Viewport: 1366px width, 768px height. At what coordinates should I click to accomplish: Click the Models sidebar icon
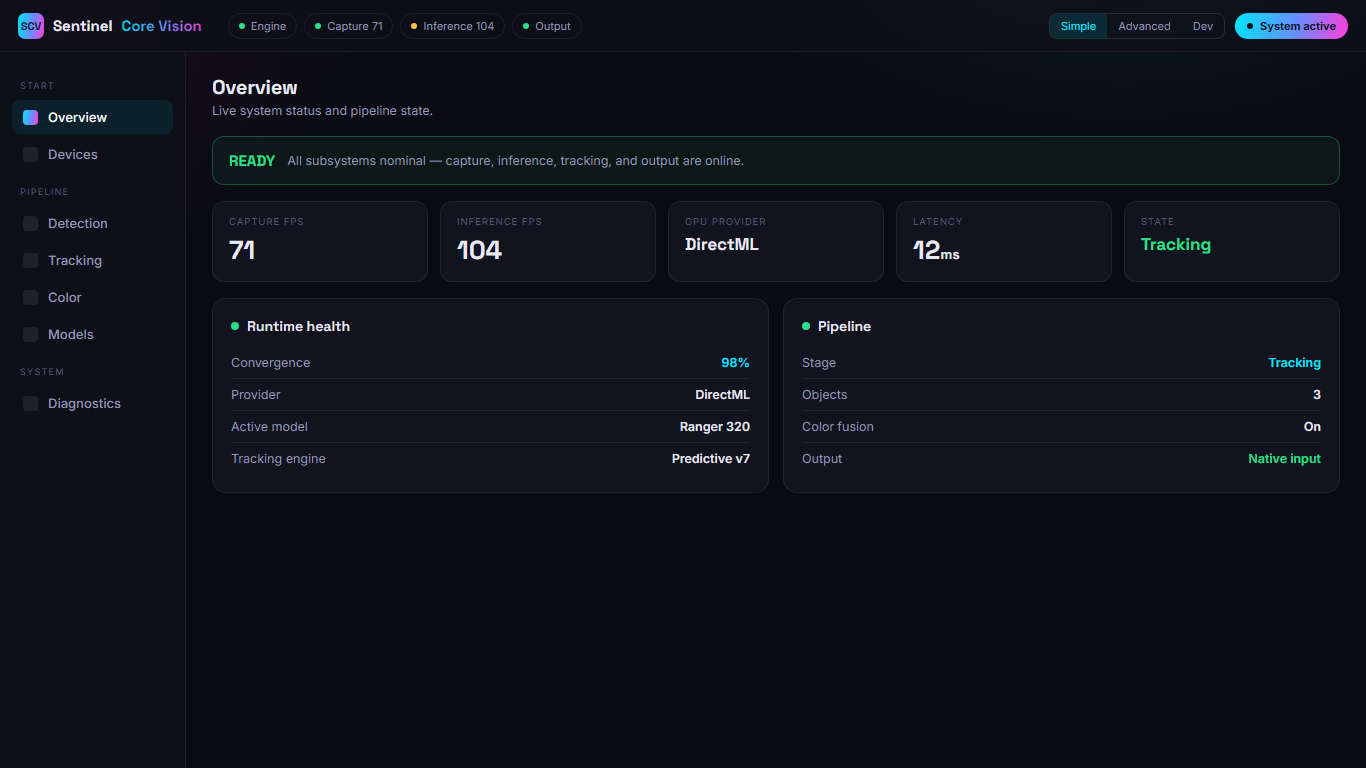tap(31, 334)
